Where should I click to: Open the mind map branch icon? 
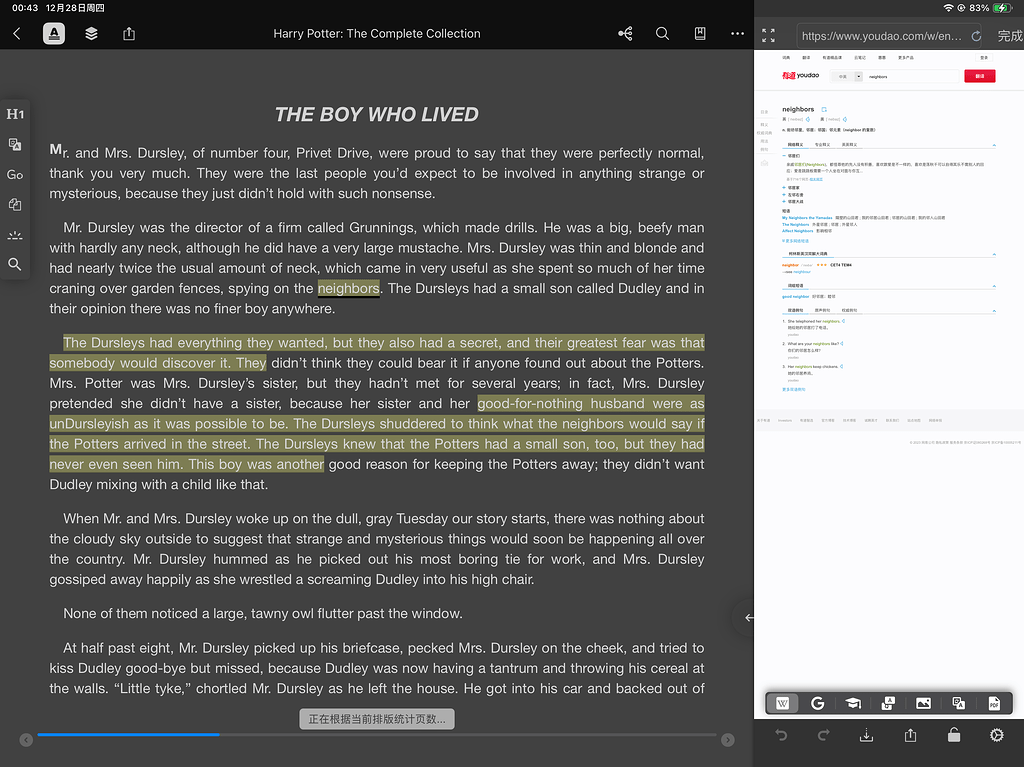coord(625,34)
